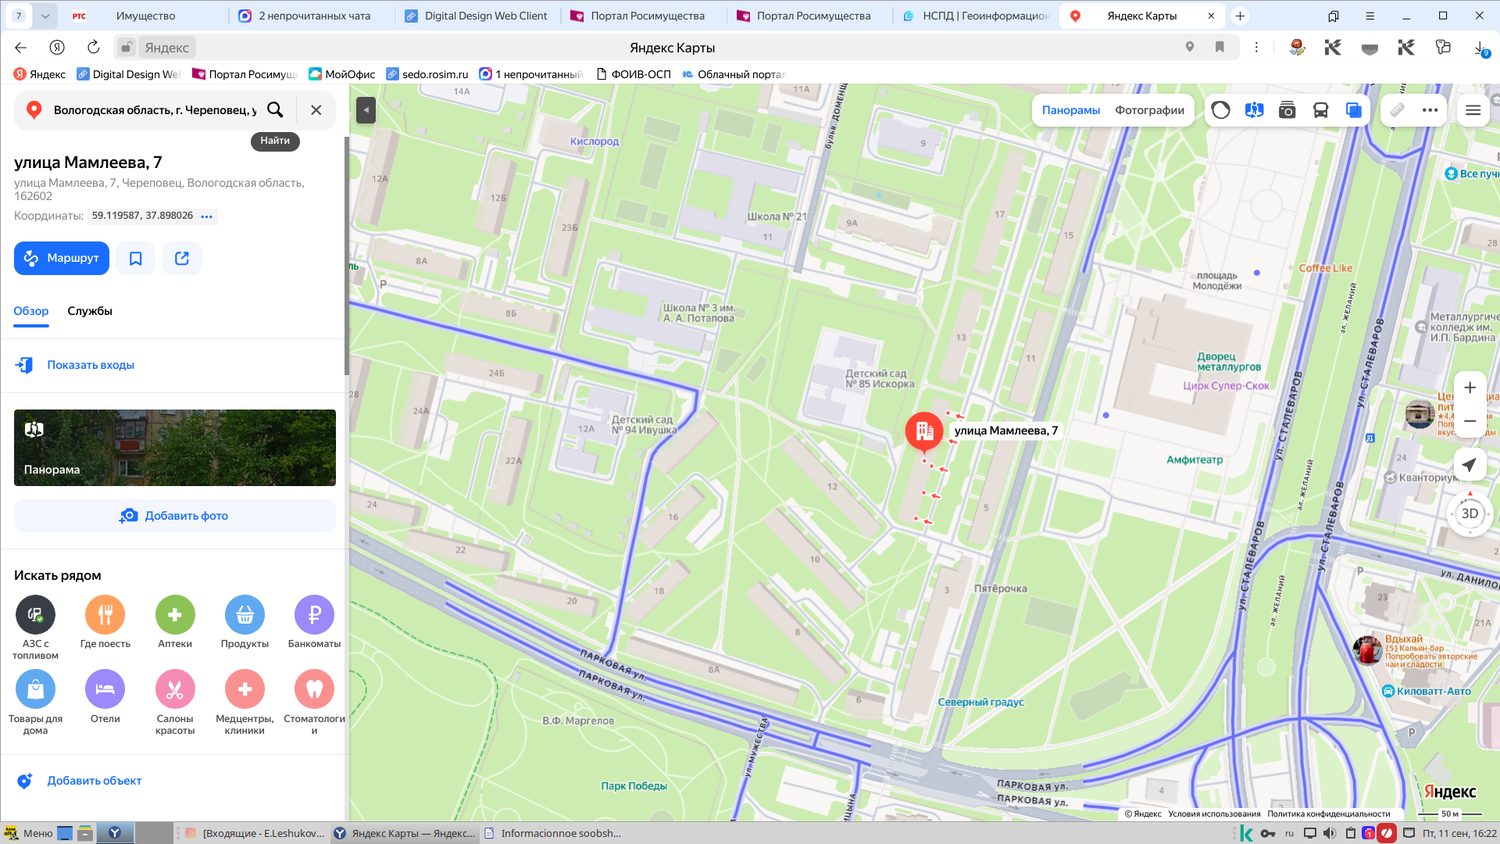This screenshot has width=1500, height=844.
Task: Search nearby Банкоматы
Action: click(314, 622)
